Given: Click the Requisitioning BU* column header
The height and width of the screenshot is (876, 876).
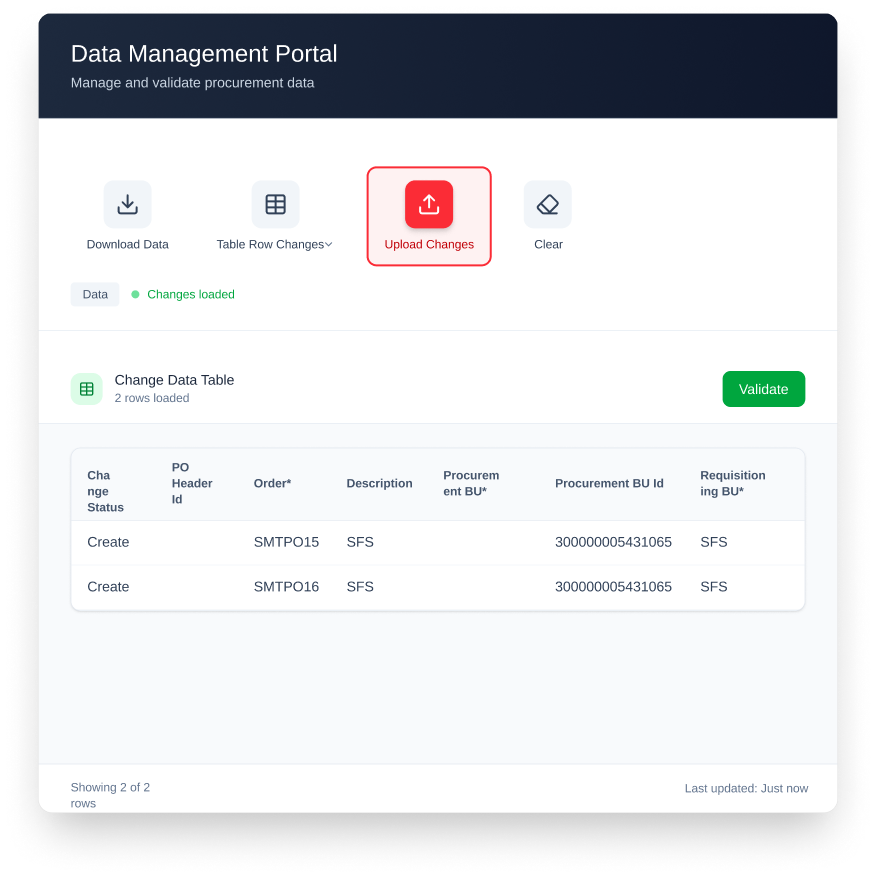Looking at the screenshot, I should (x=732, y=483).
